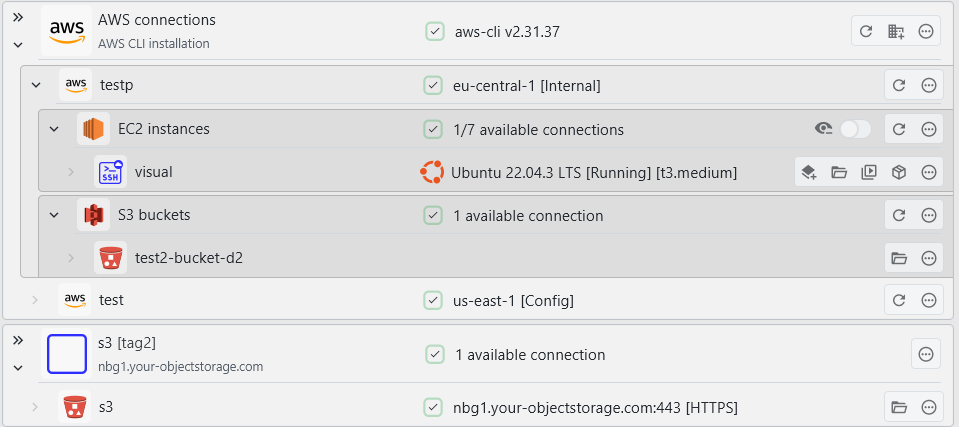The height and width of the screenshot is (427, 959).
Task: Click the add-grid icon for AWS connections
Action: (x=897, y=32)
